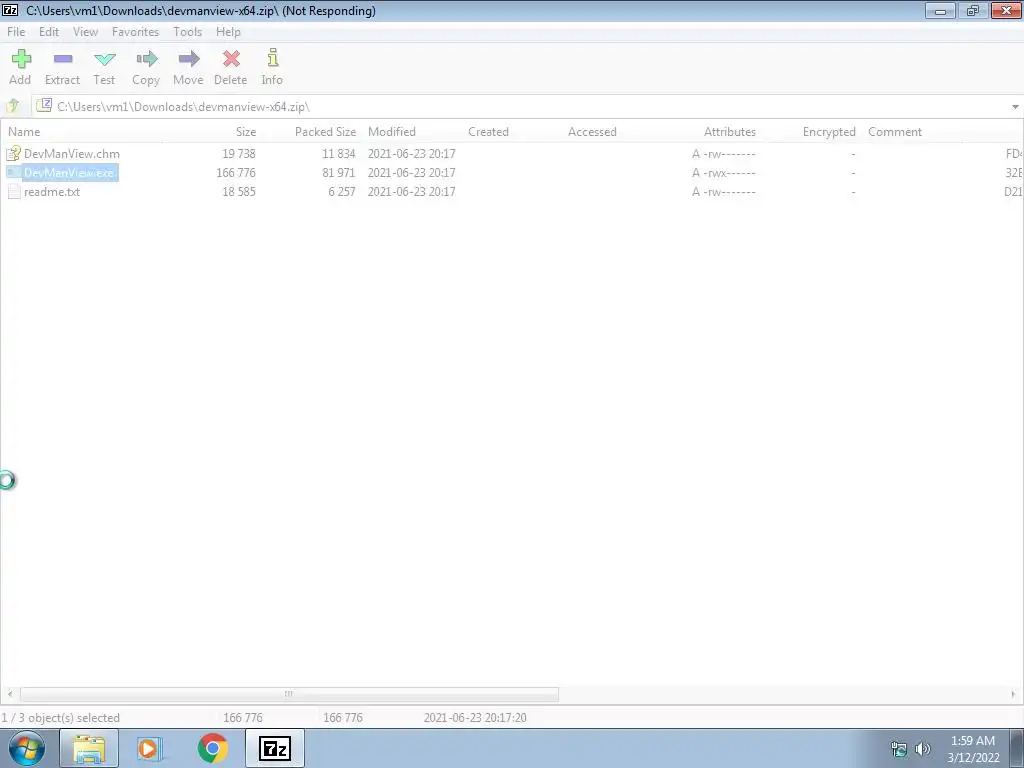Expand the address bar path dropdown
The height and width of the screenshot is (768, 1024).
coord(1015,106)
